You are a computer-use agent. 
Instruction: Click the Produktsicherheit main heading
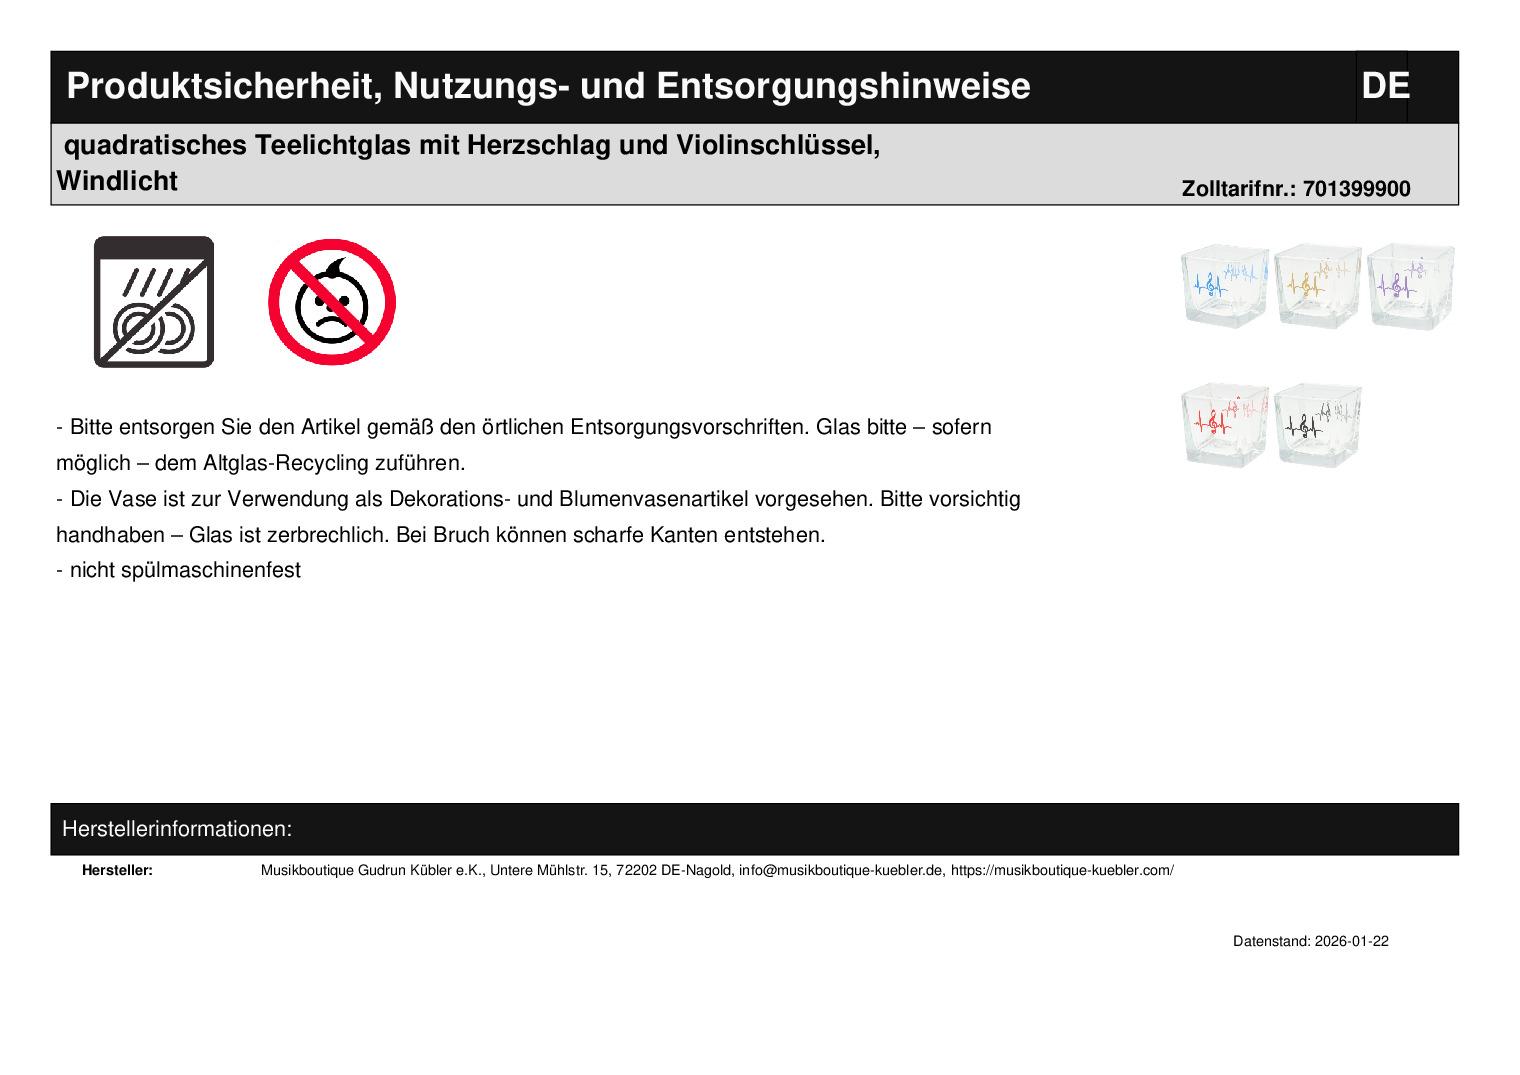tap(548, 87)
